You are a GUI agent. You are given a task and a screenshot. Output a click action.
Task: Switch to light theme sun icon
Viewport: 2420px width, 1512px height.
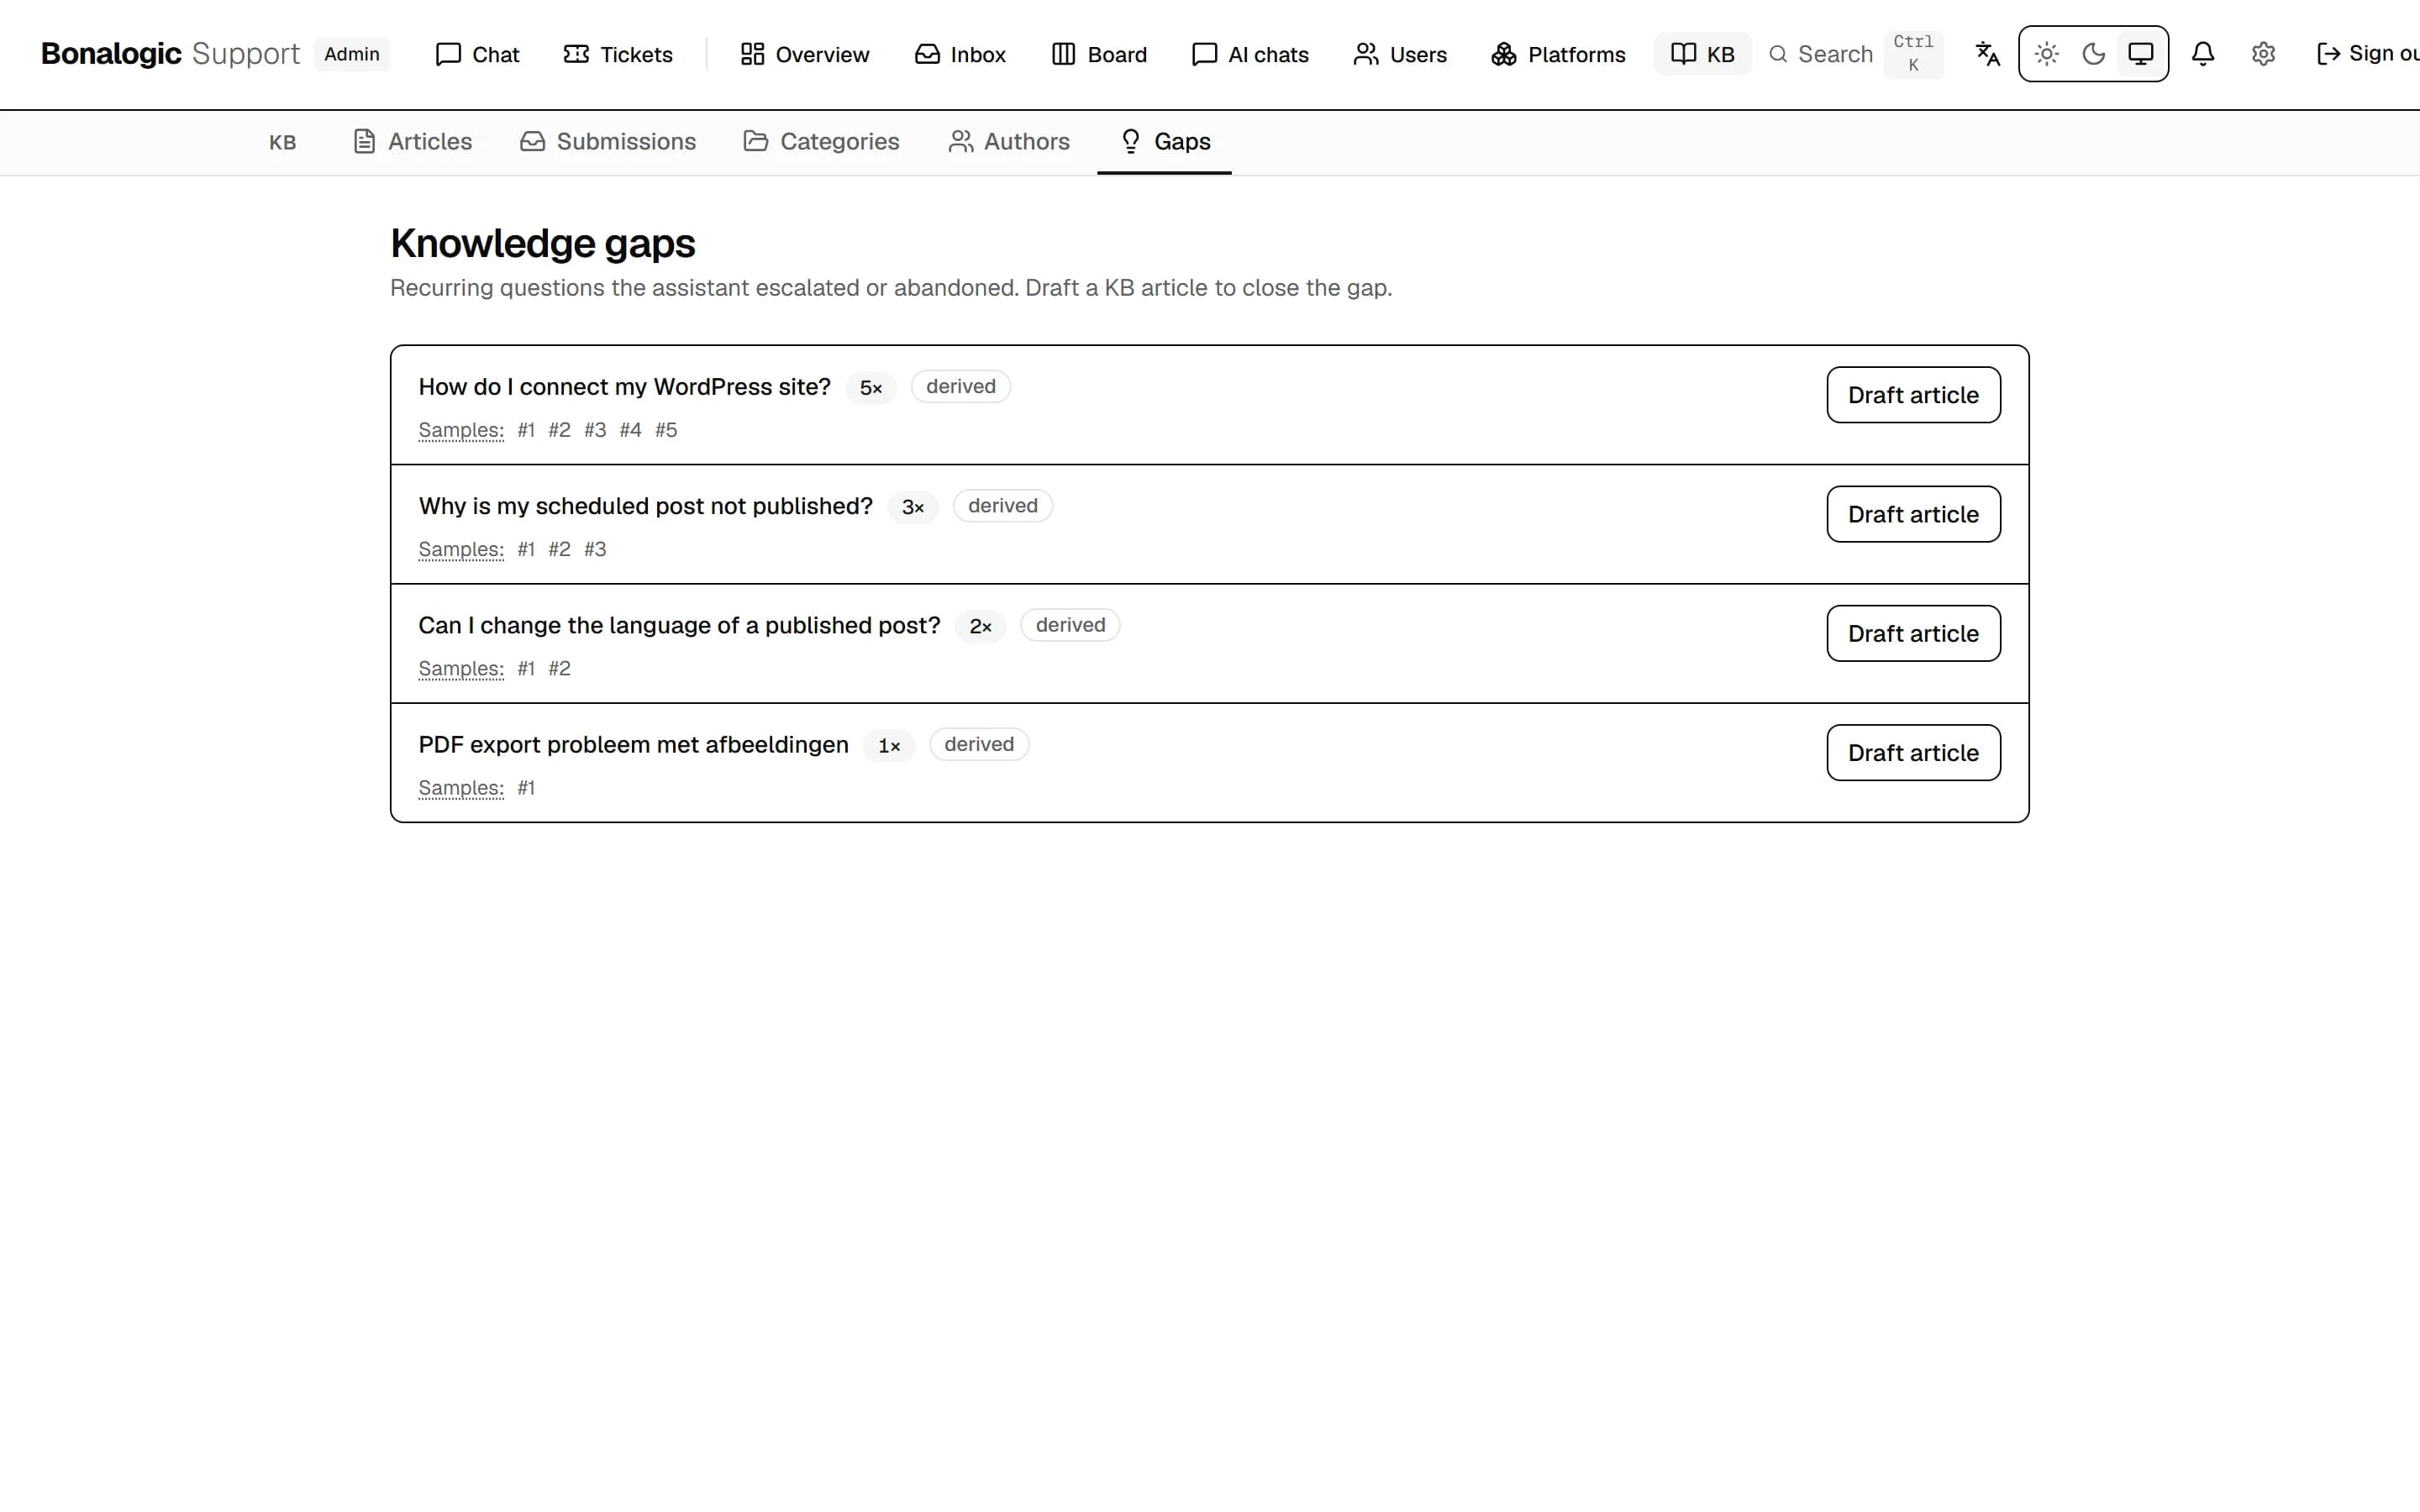pyautogui.click(x=2046, y=54)
